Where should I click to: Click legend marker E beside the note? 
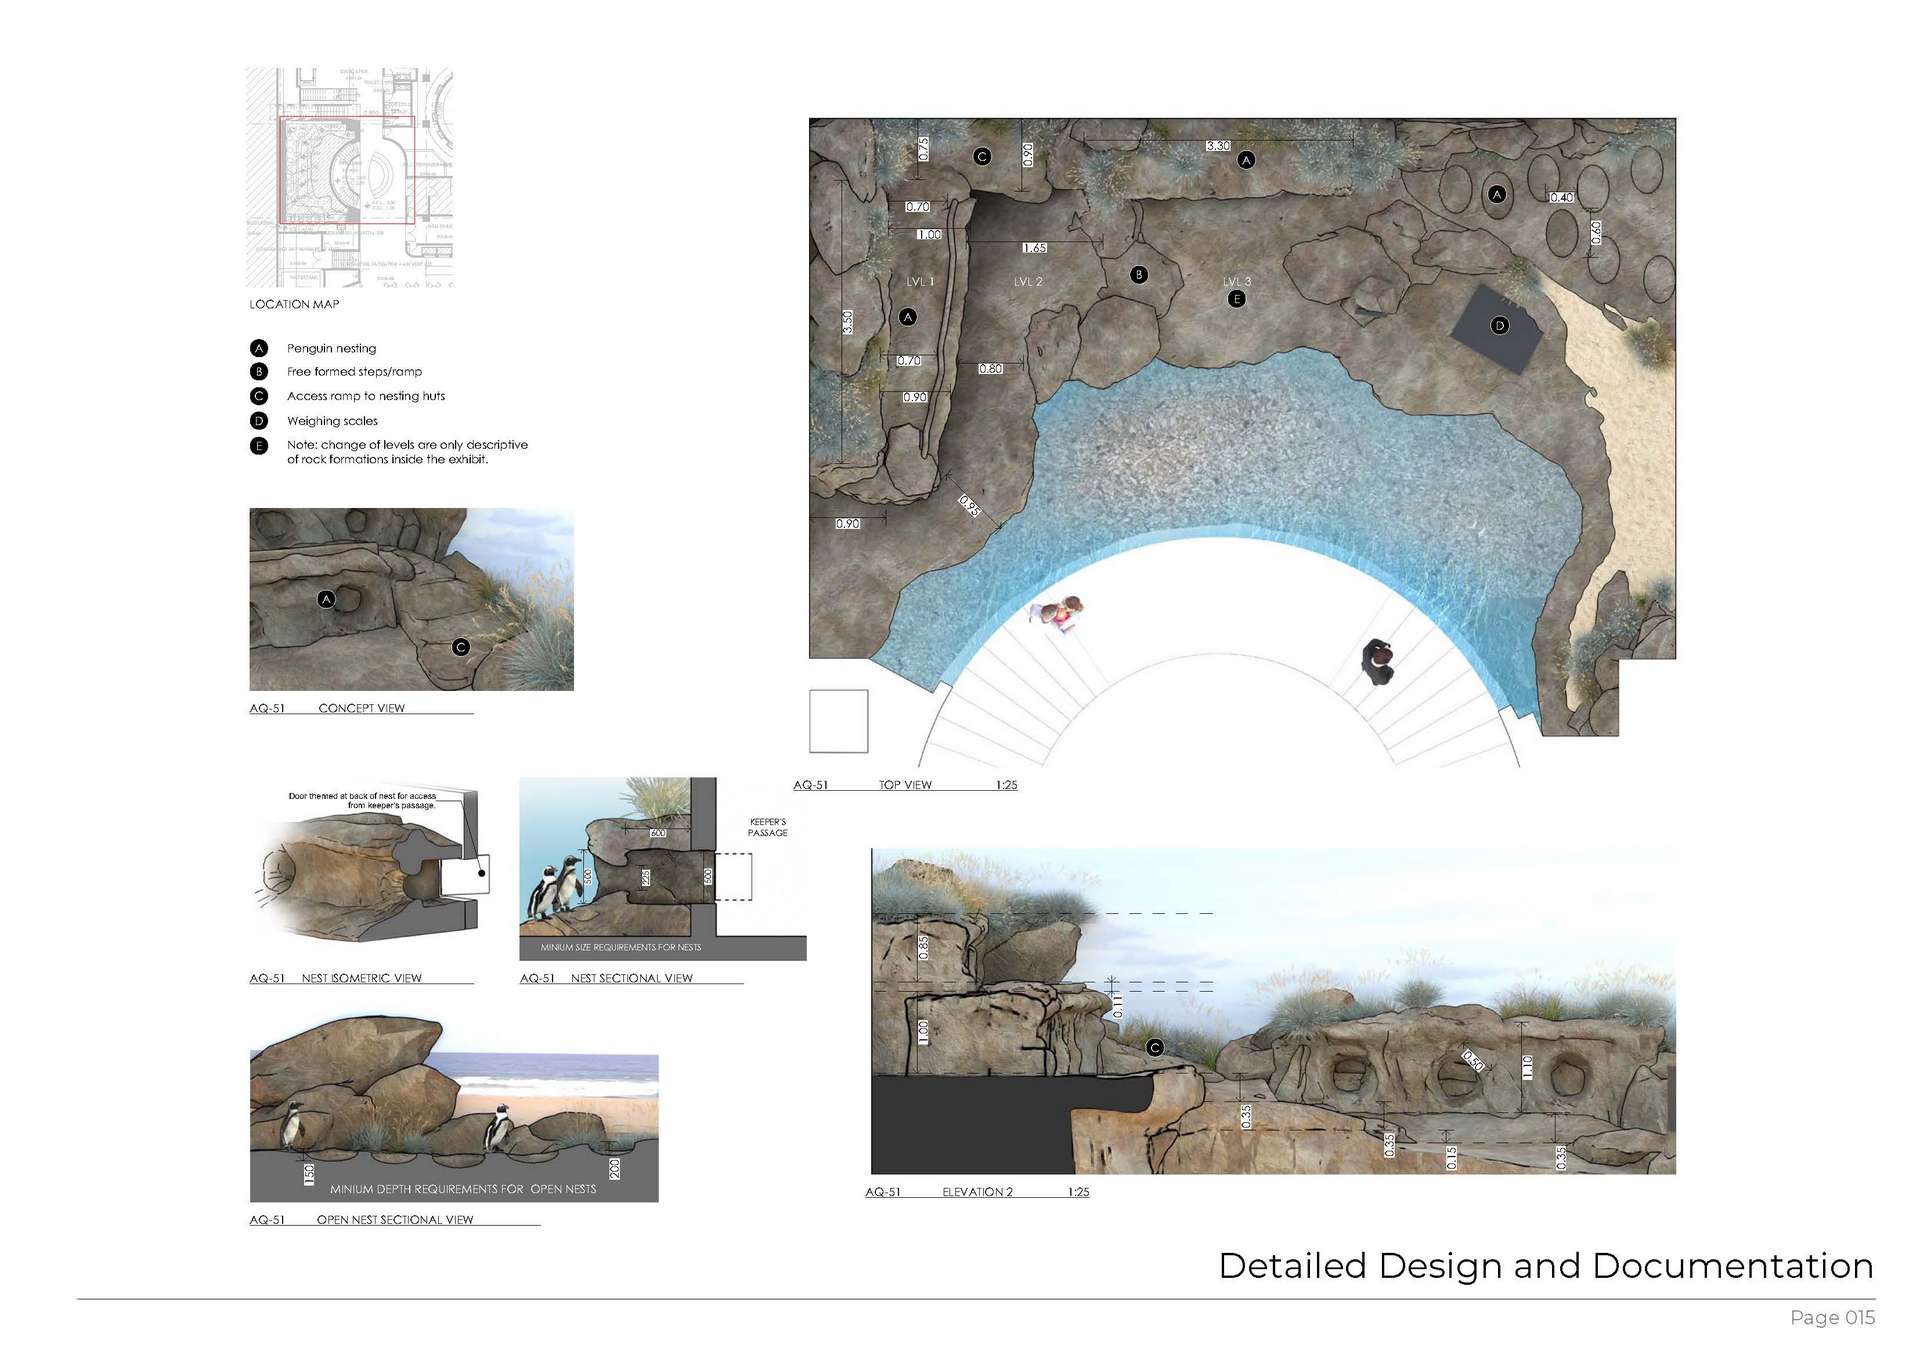259,446
